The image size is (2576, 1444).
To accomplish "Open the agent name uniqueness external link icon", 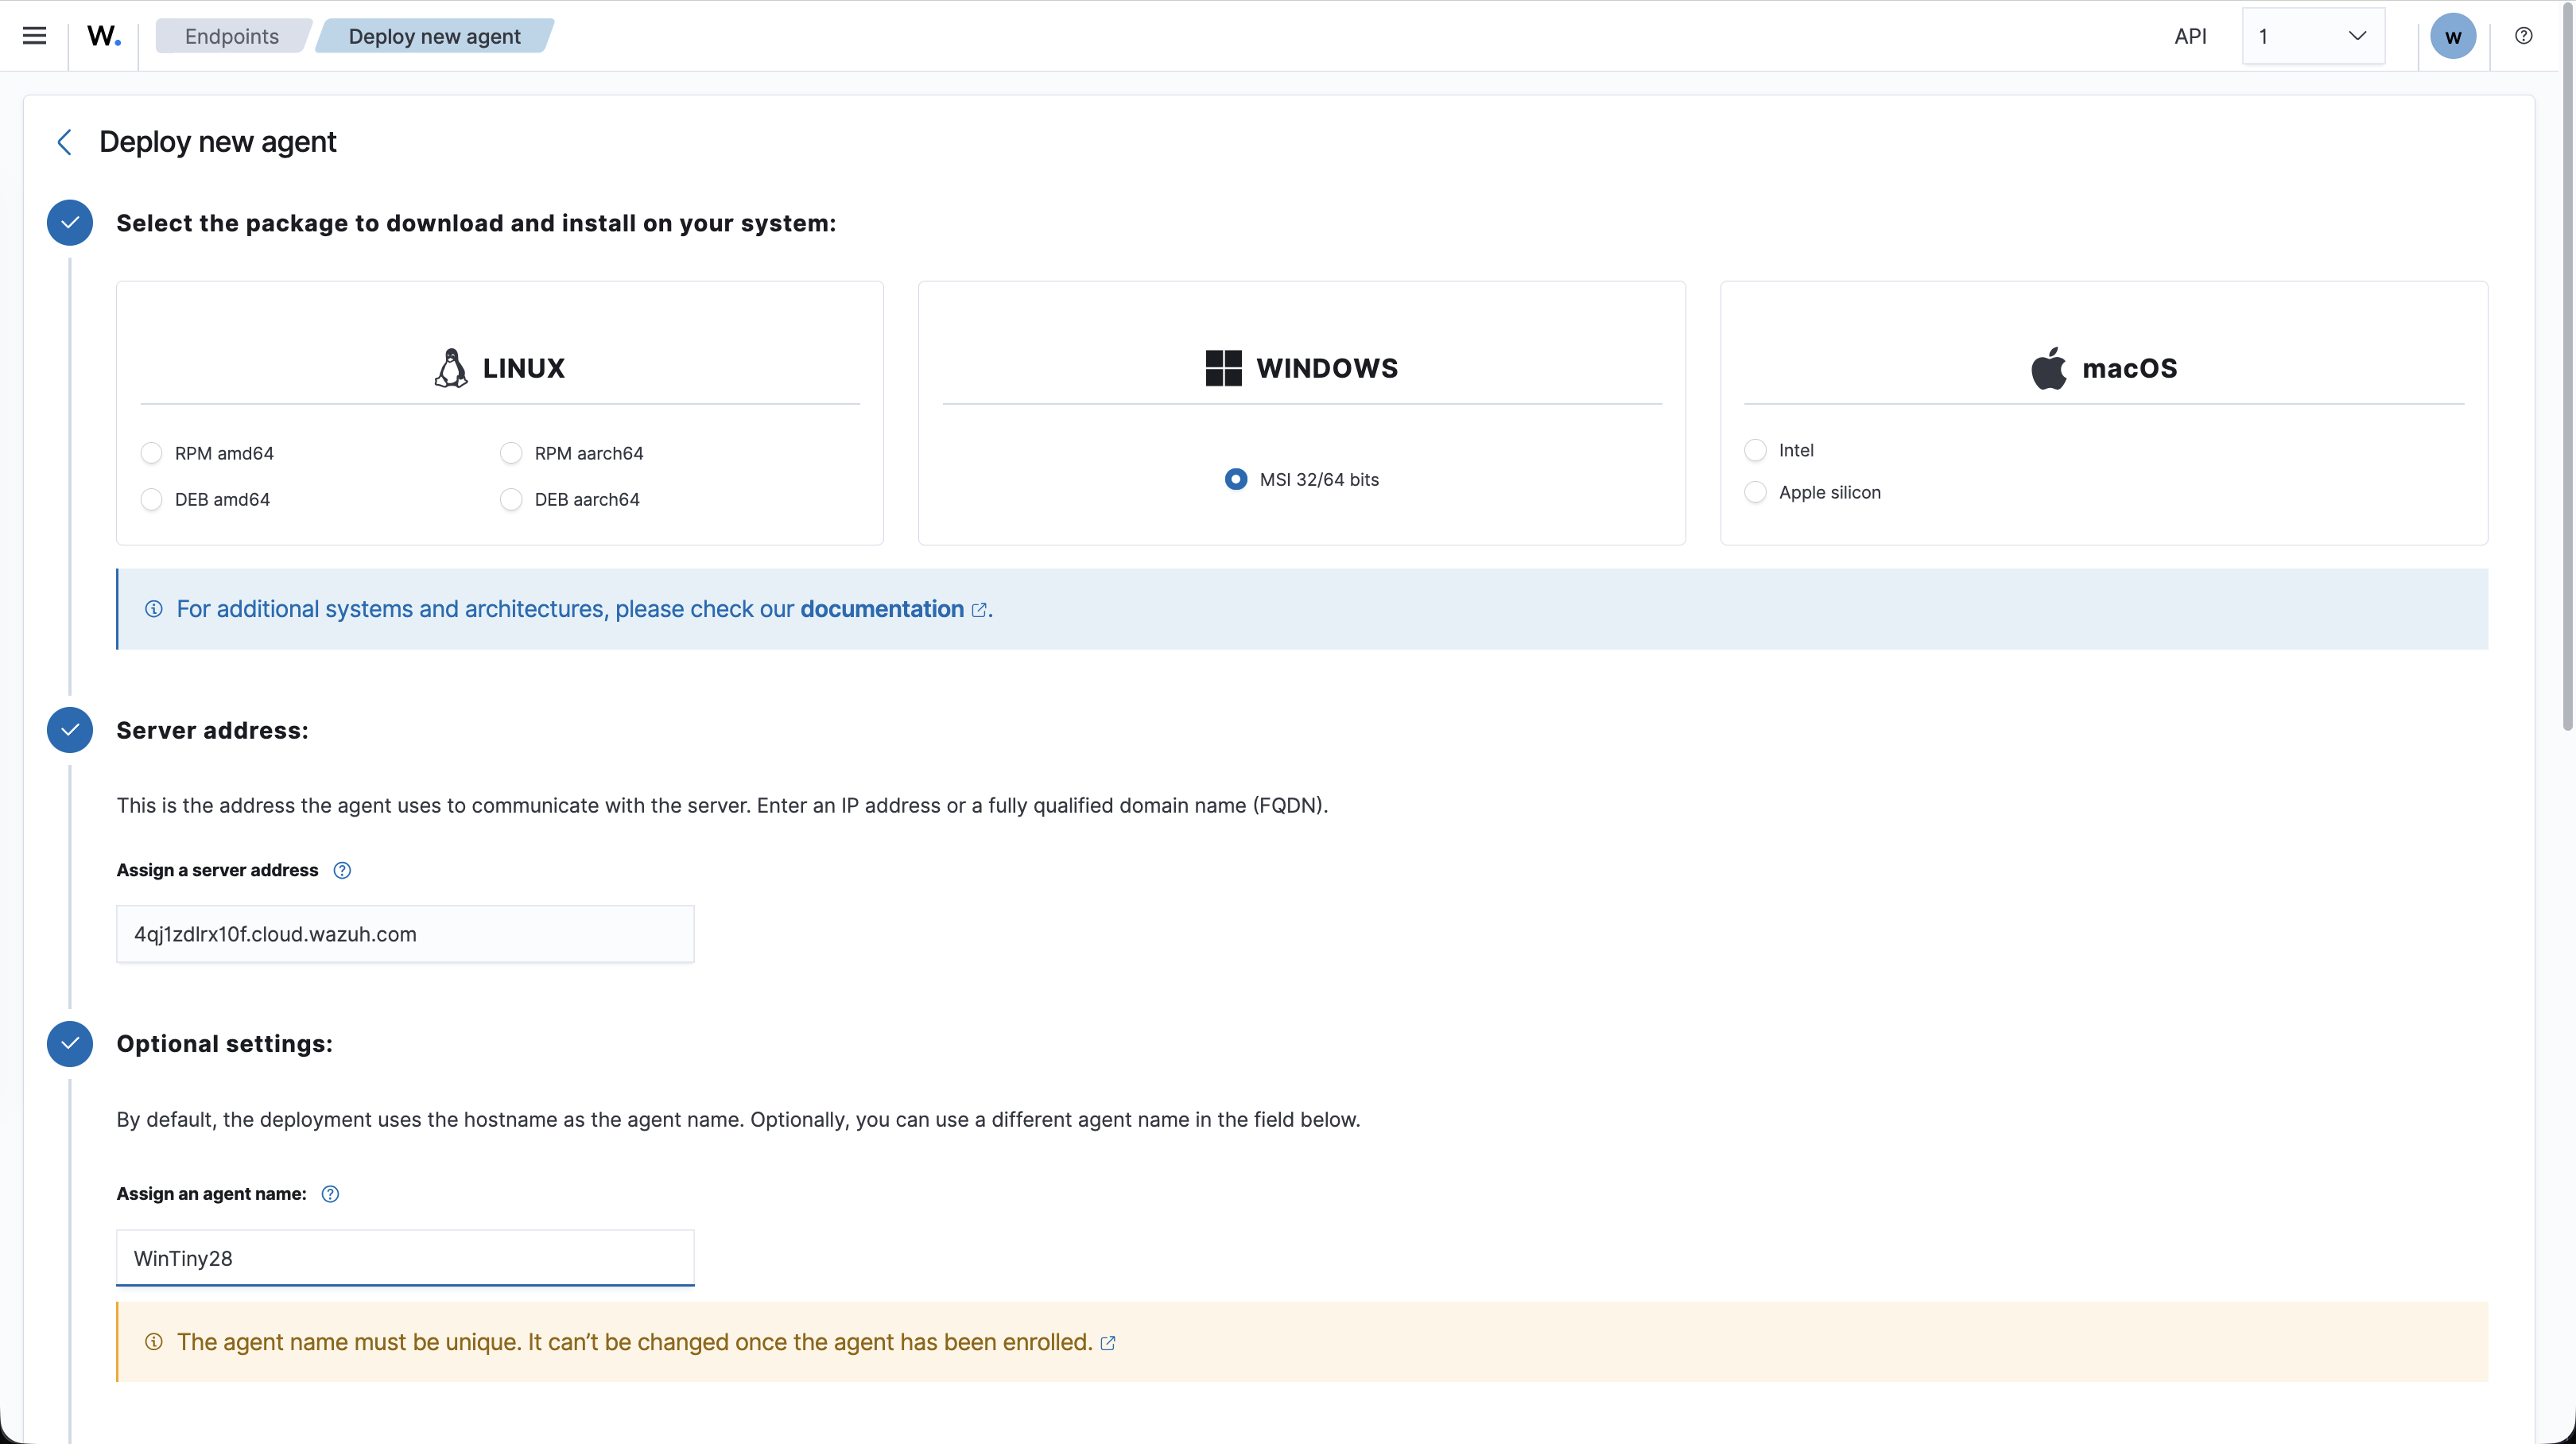I will (1108, 1343).
